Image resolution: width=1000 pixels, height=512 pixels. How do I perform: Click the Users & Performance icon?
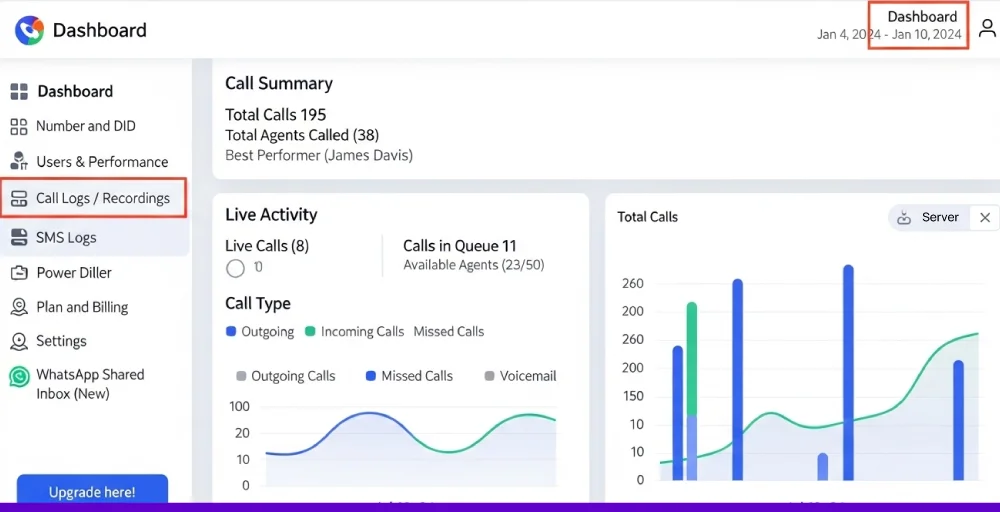coord(19,161)
